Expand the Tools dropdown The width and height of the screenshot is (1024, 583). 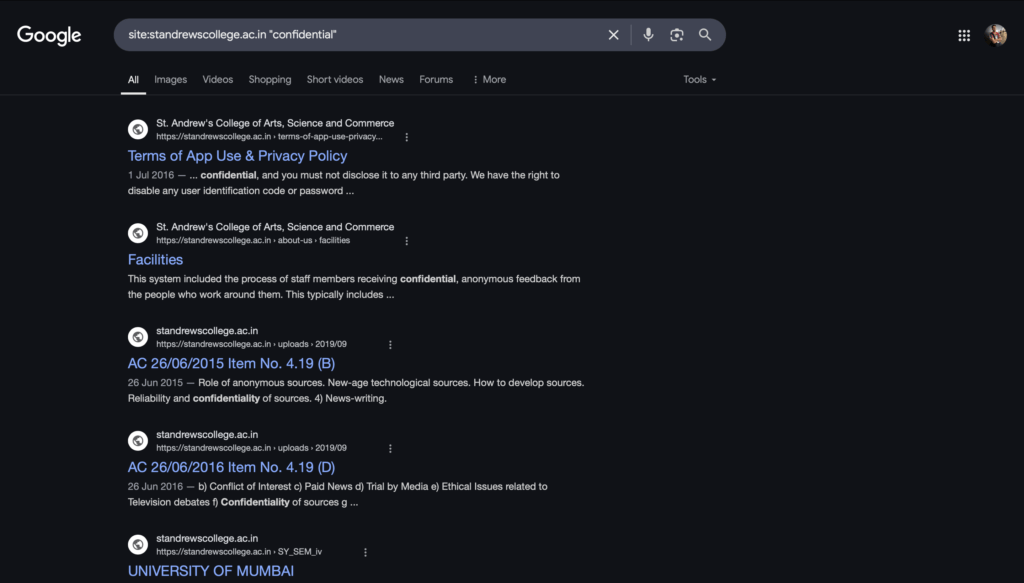click(x=699, y=80)
